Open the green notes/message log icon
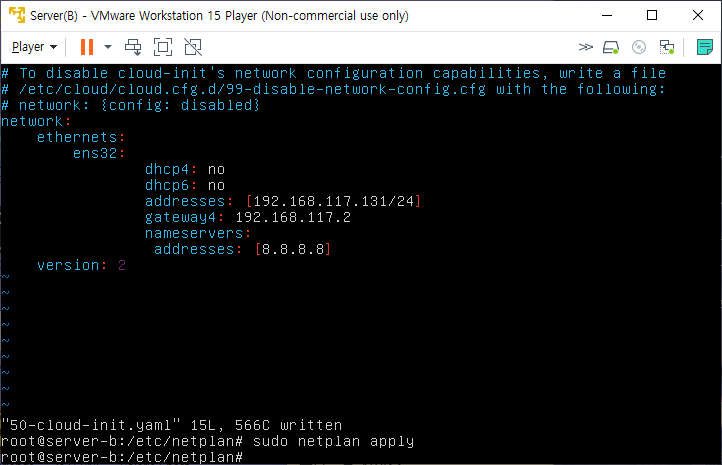Screen dimensions: 722x465 [705, 47]
